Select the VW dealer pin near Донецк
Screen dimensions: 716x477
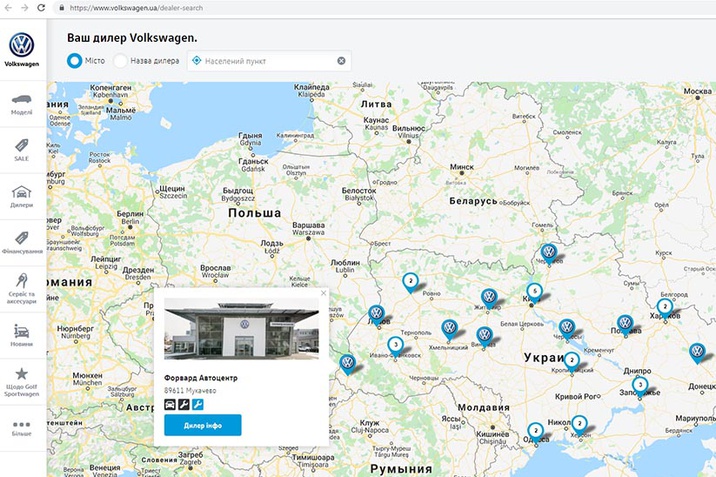click(x=697, y=353)
